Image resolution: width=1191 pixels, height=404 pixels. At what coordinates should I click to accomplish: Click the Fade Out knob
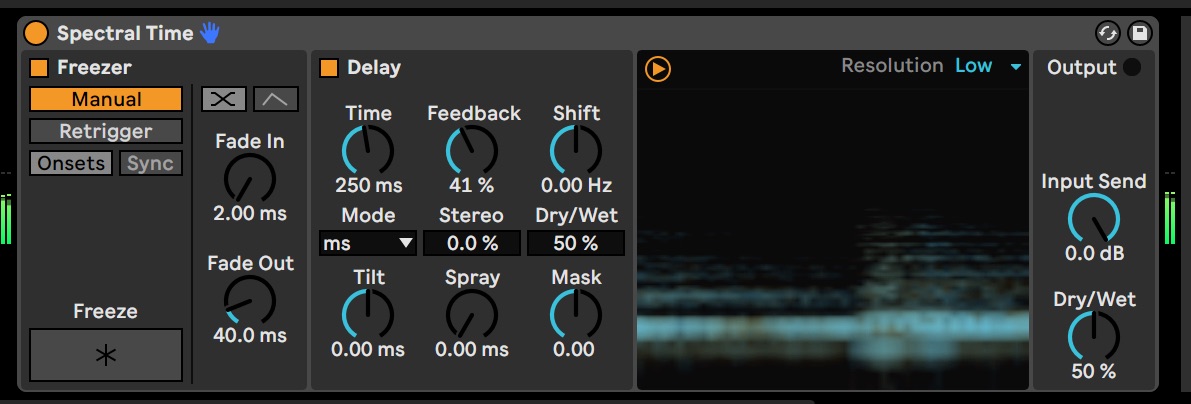pyautogui.click(x=249, y=301)
